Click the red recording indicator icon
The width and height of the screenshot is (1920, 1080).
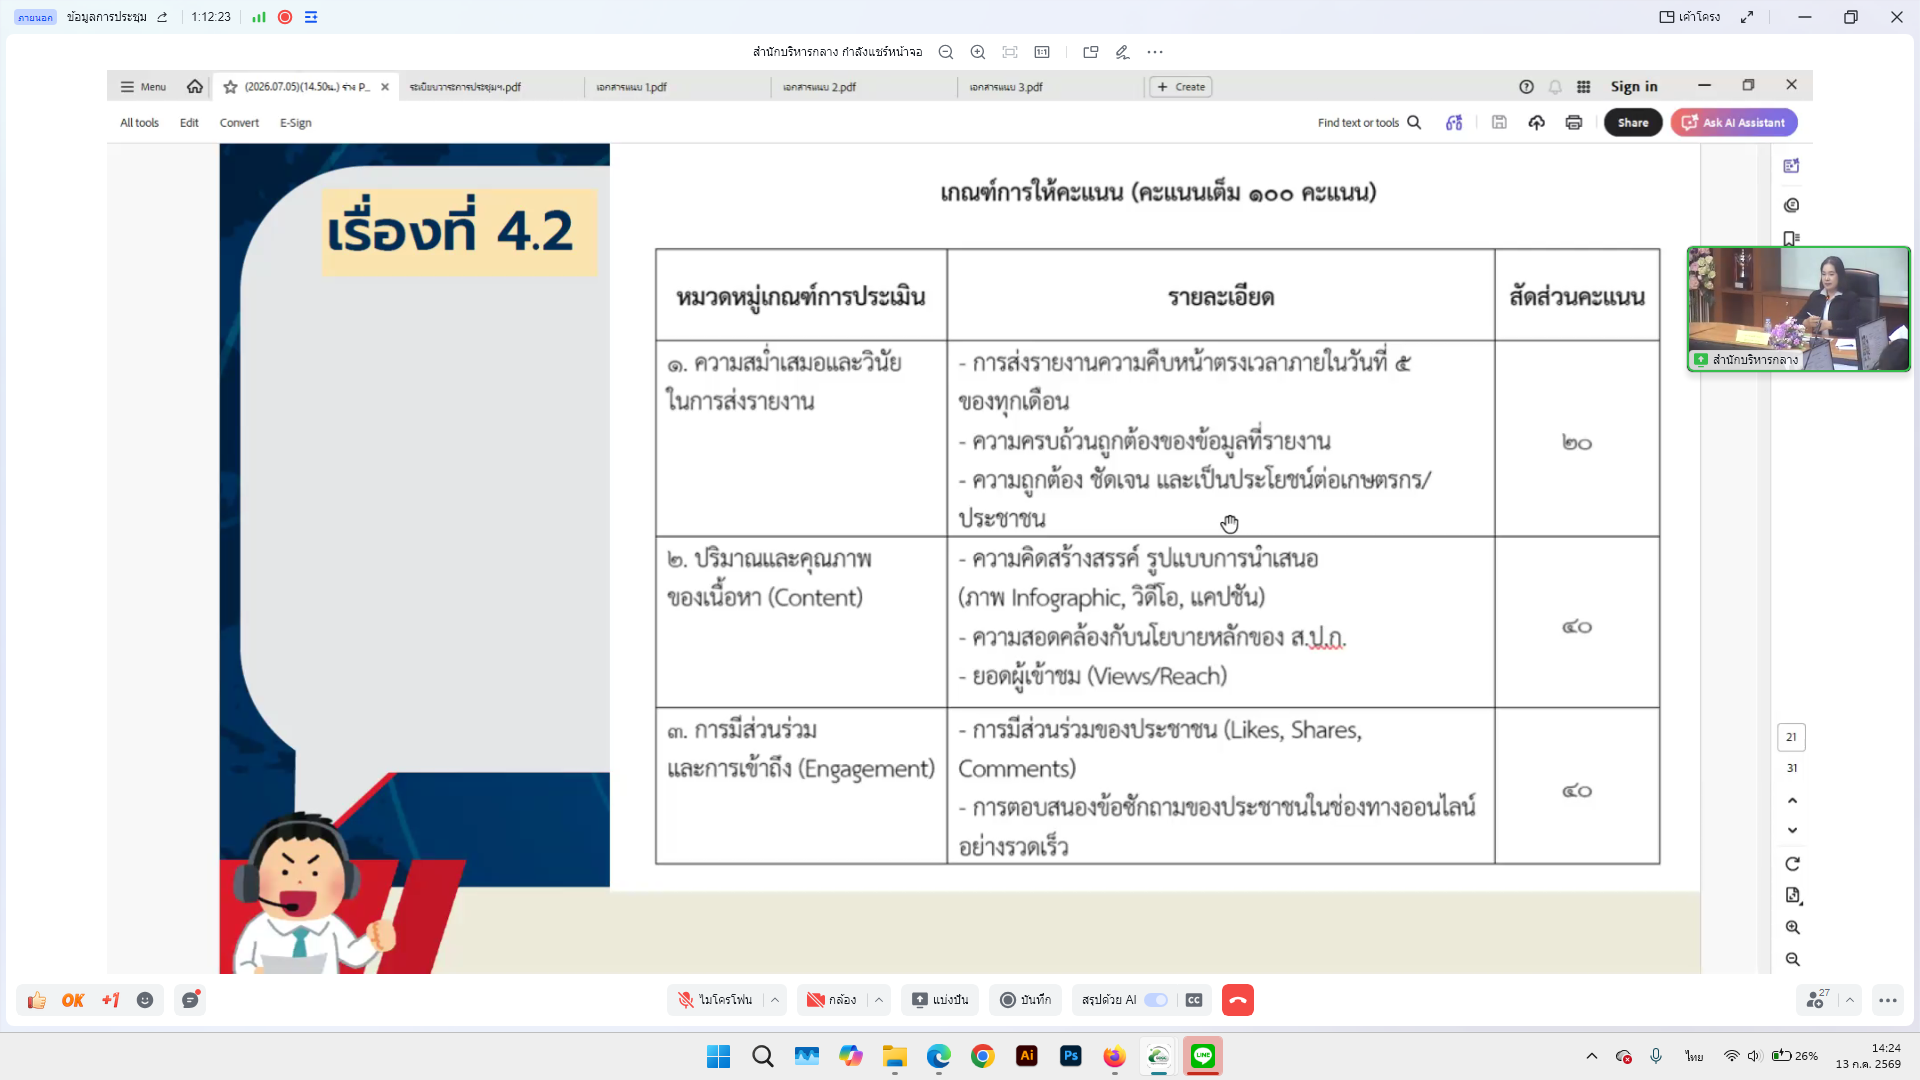285,17
